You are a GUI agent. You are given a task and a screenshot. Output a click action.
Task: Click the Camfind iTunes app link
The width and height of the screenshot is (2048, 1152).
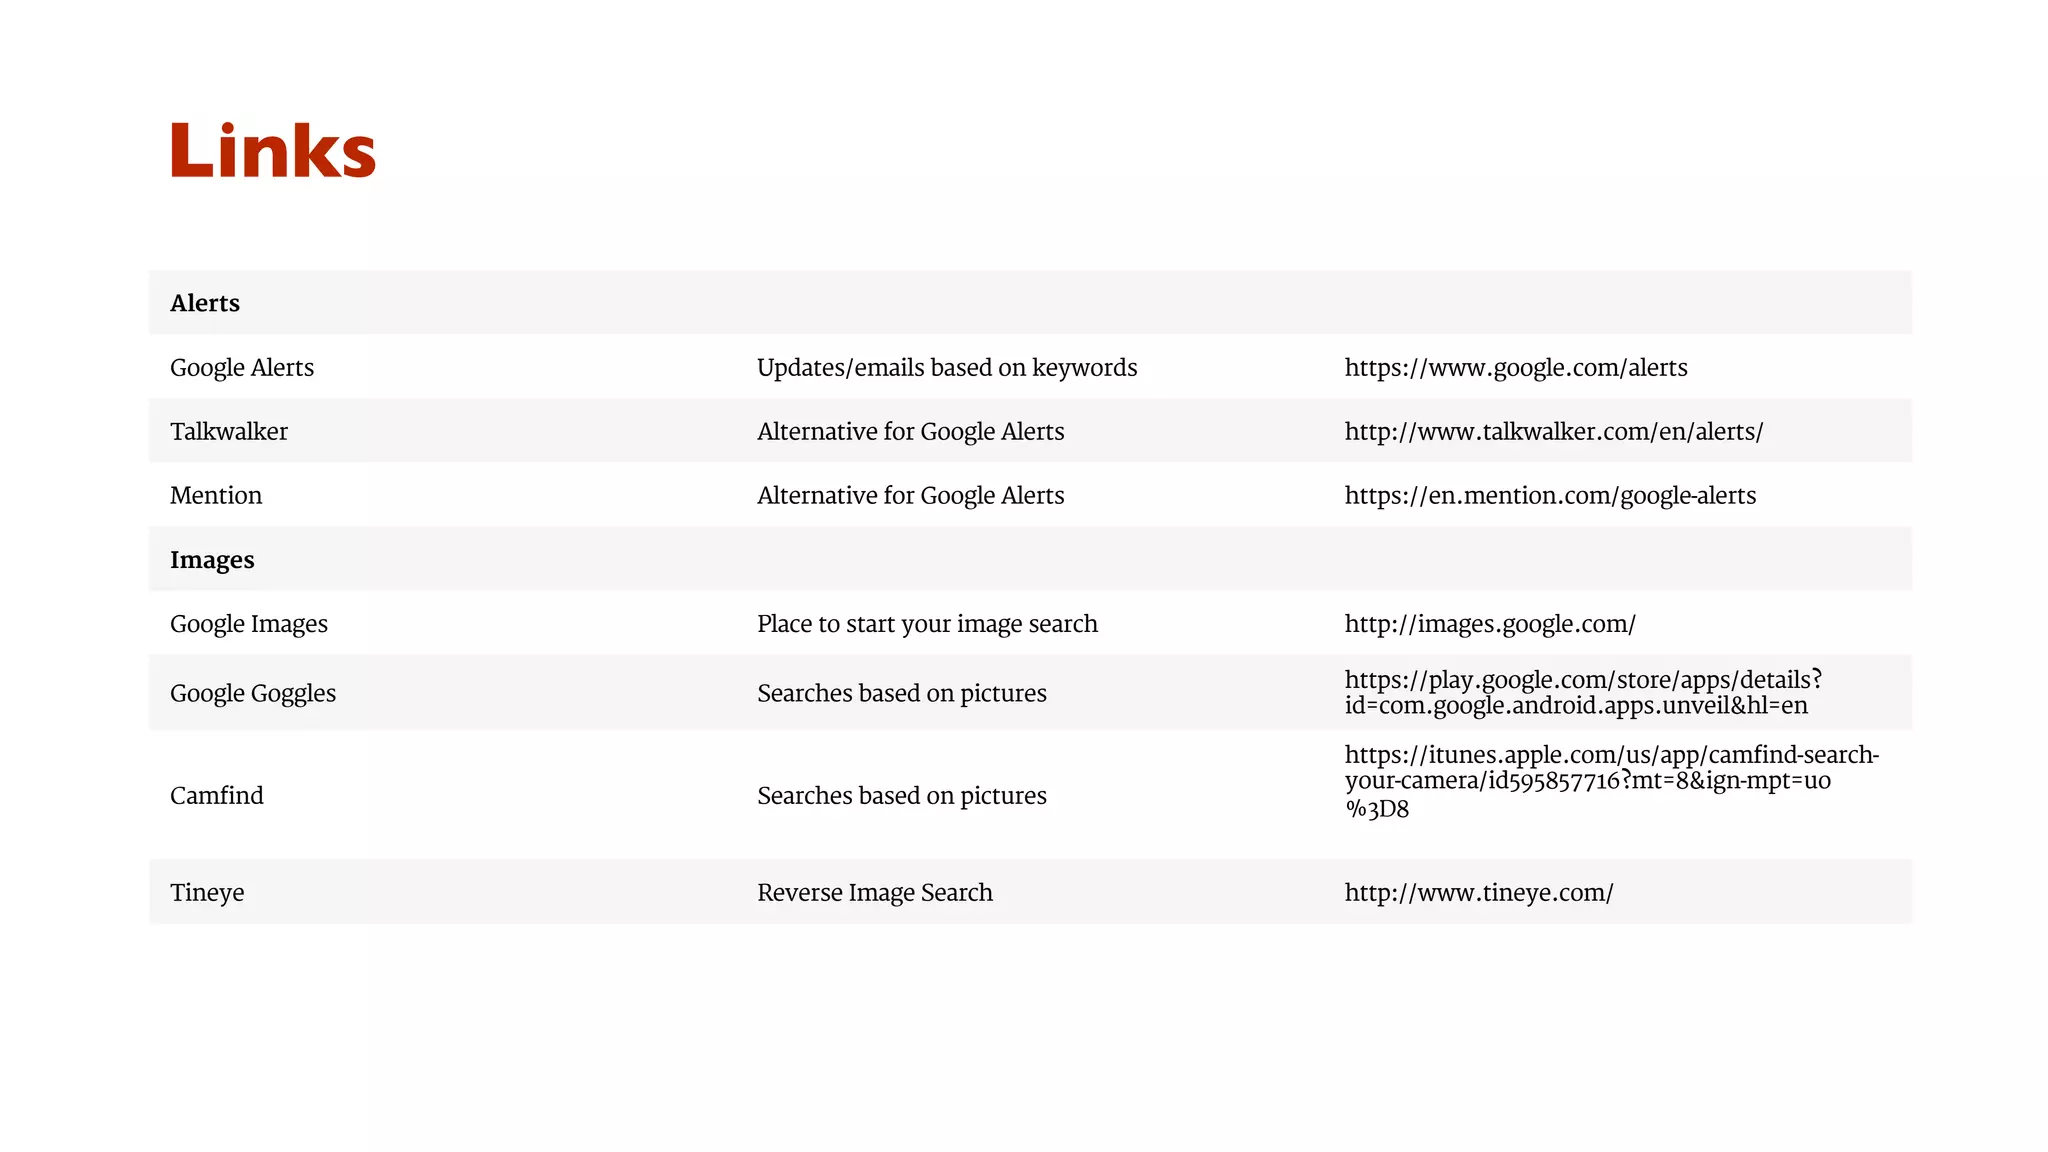point(1610,781)
